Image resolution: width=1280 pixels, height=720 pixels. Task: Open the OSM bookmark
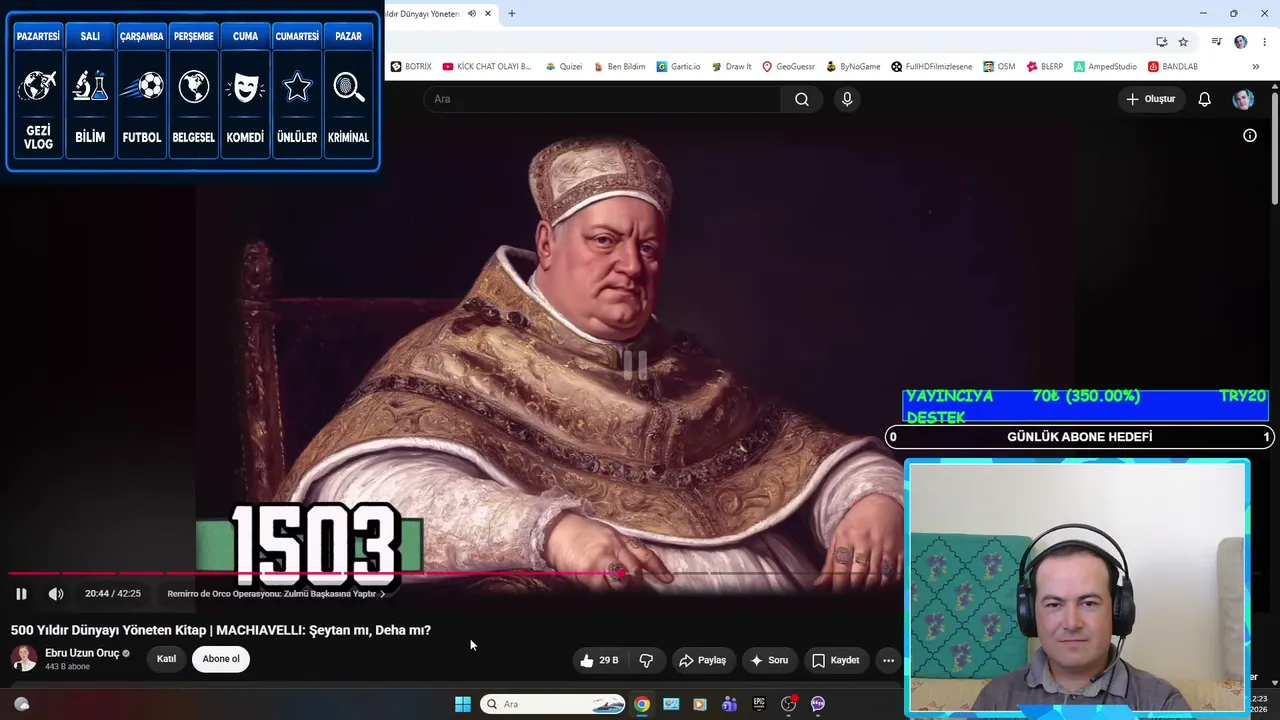click(x=999, y=67)
